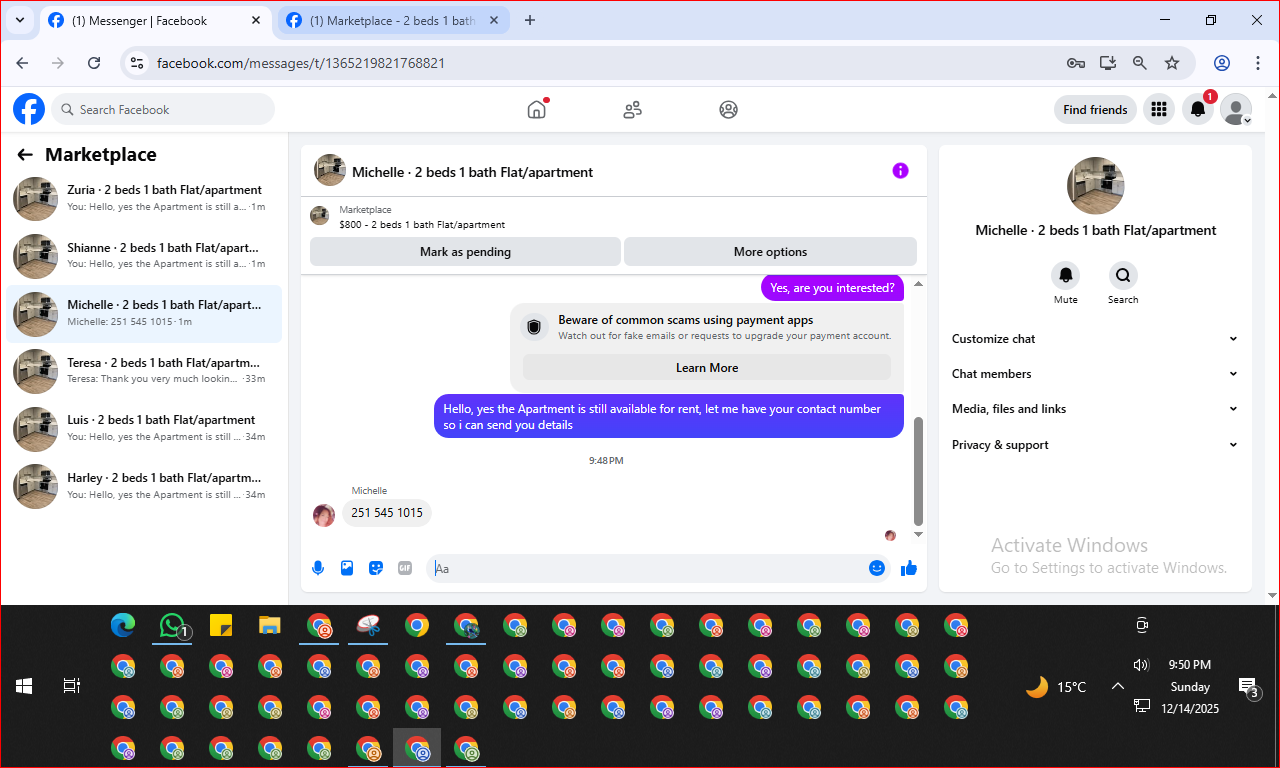Open Zuria's apartment conversation
Viewport: 1280px width, 768px height.
144,198
